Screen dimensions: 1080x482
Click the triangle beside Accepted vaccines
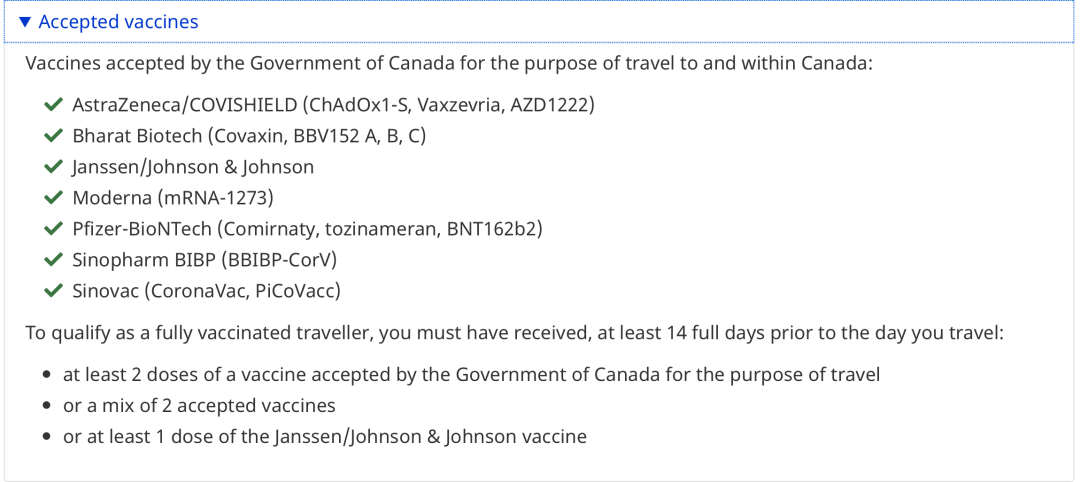click(26, 22)
